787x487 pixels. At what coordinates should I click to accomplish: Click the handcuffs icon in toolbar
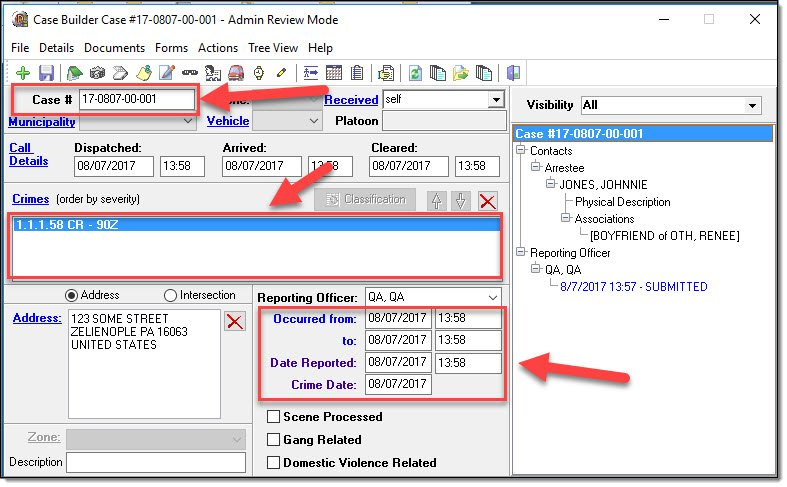click(x=190, y=73)
